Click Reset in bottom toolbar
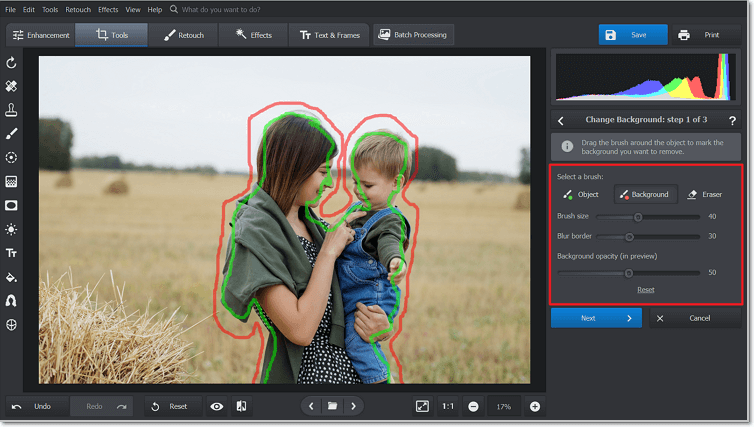 174,406
